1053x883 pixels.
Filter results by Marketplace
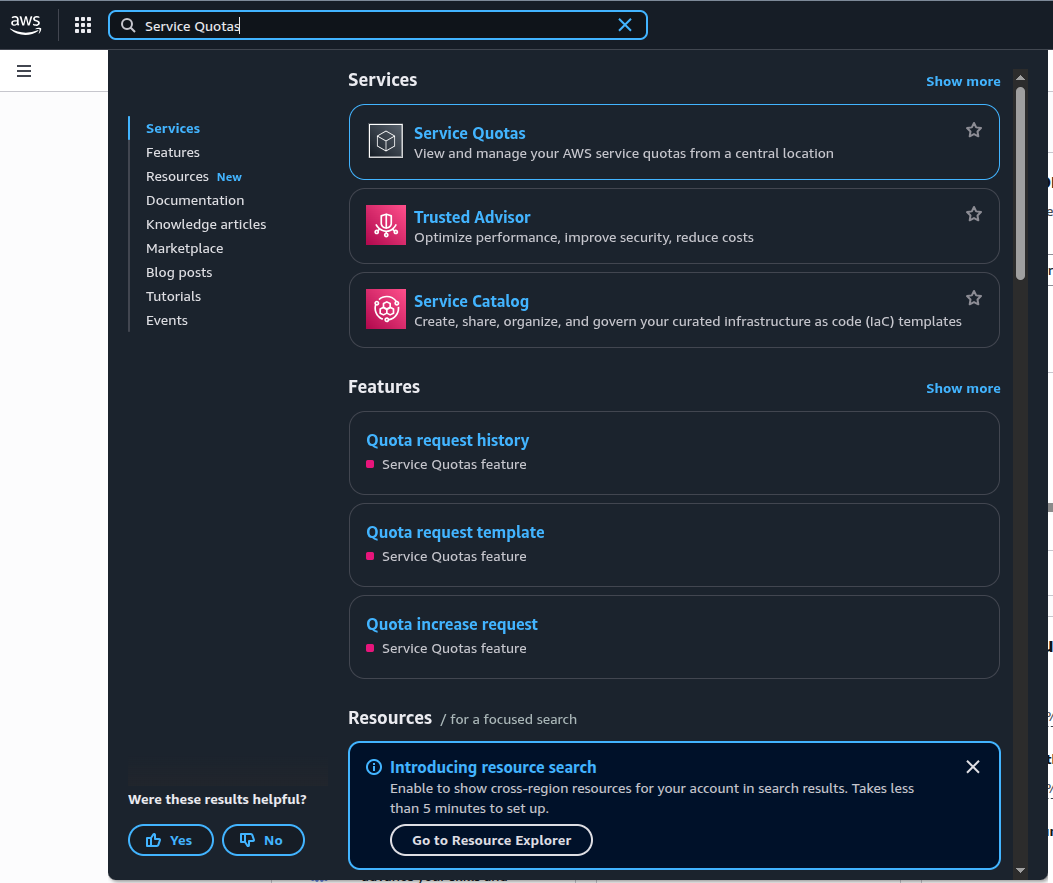(184, 248)
